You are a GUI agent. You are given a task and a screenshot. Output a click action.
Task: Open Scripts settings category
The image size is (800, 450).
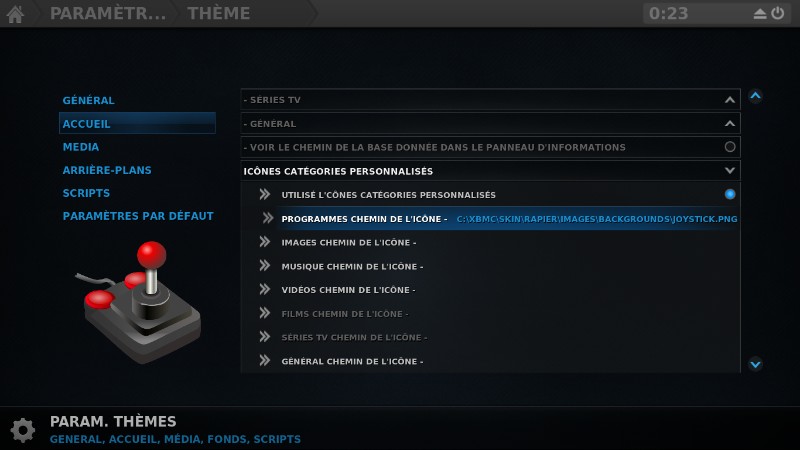pyautogui.click(x=86, y=193)
